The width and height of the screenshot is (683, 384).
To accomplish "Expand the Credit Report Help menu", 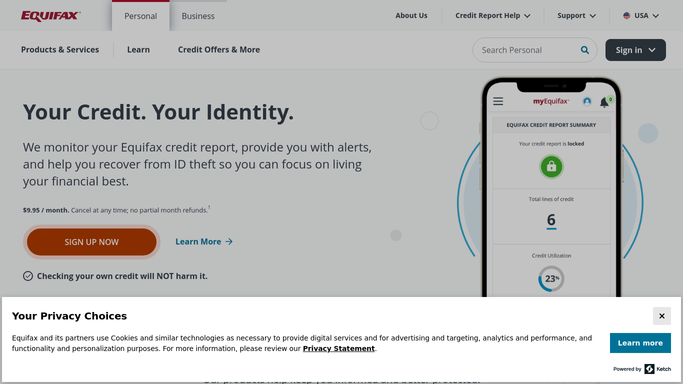I will (493, 16).
